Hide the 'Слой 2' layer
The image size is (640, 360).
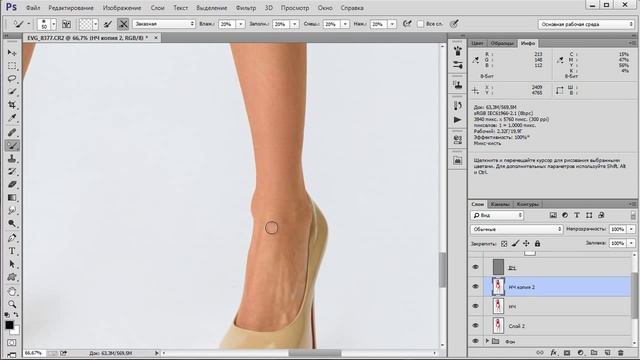pos(475,326)
